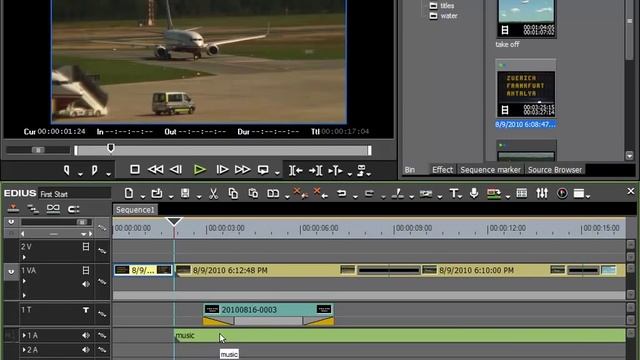Click the Open Project icon

click(x=157, y=193)
